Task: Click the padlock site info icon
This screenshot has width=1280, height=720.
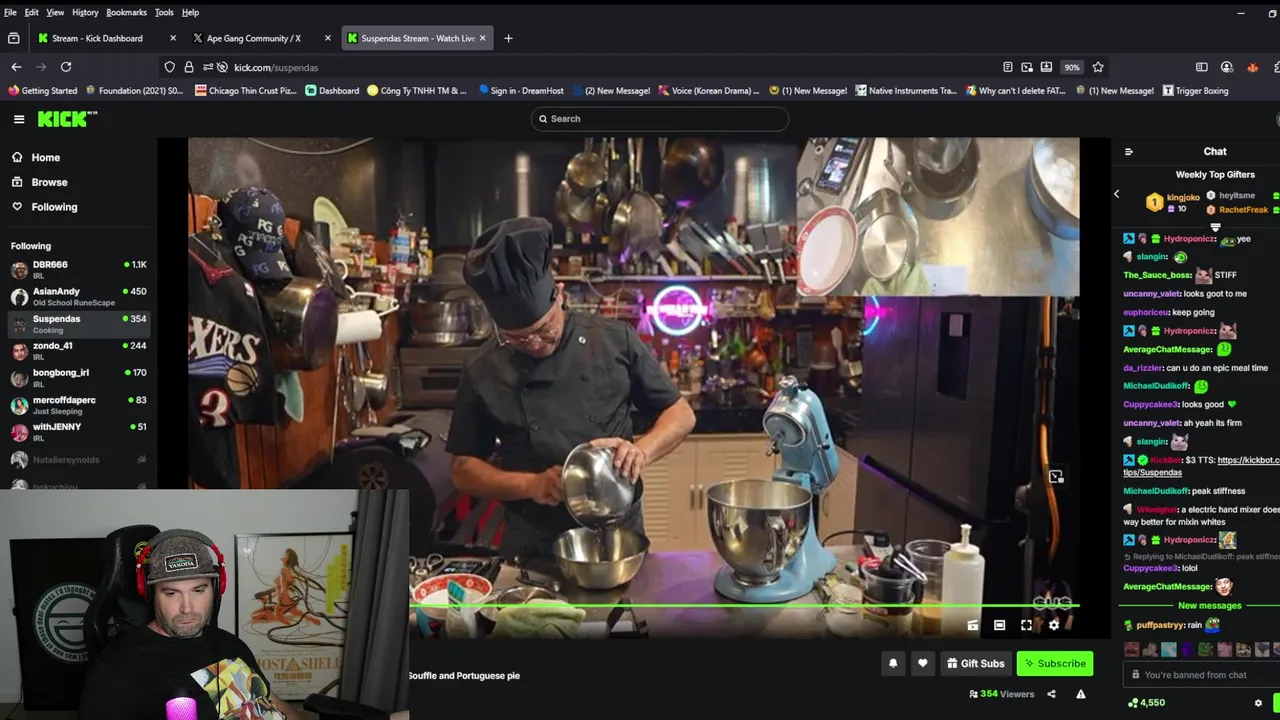Action: (x=189, y=67)
